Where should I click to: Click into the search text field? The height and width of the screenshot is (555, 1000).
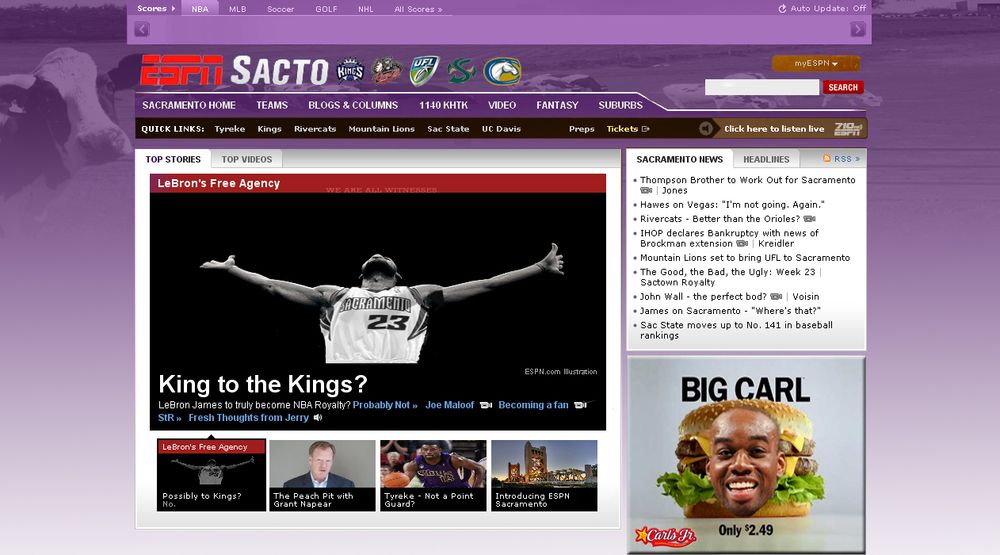pyautogui.click(x=761, y=87)
